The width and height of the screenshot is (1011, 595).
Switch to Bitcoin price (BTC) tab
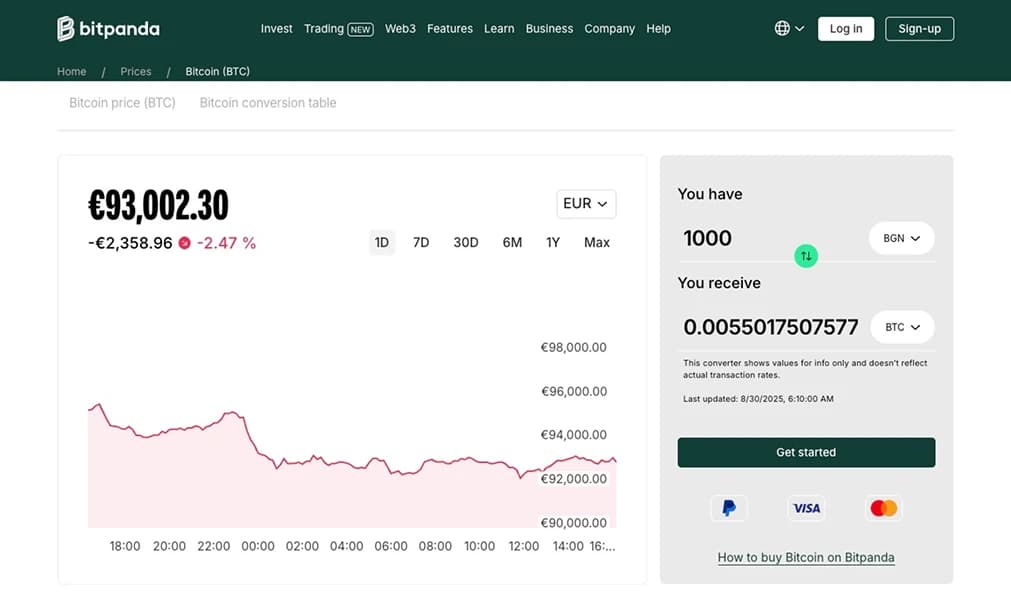[x=123, y=102]
